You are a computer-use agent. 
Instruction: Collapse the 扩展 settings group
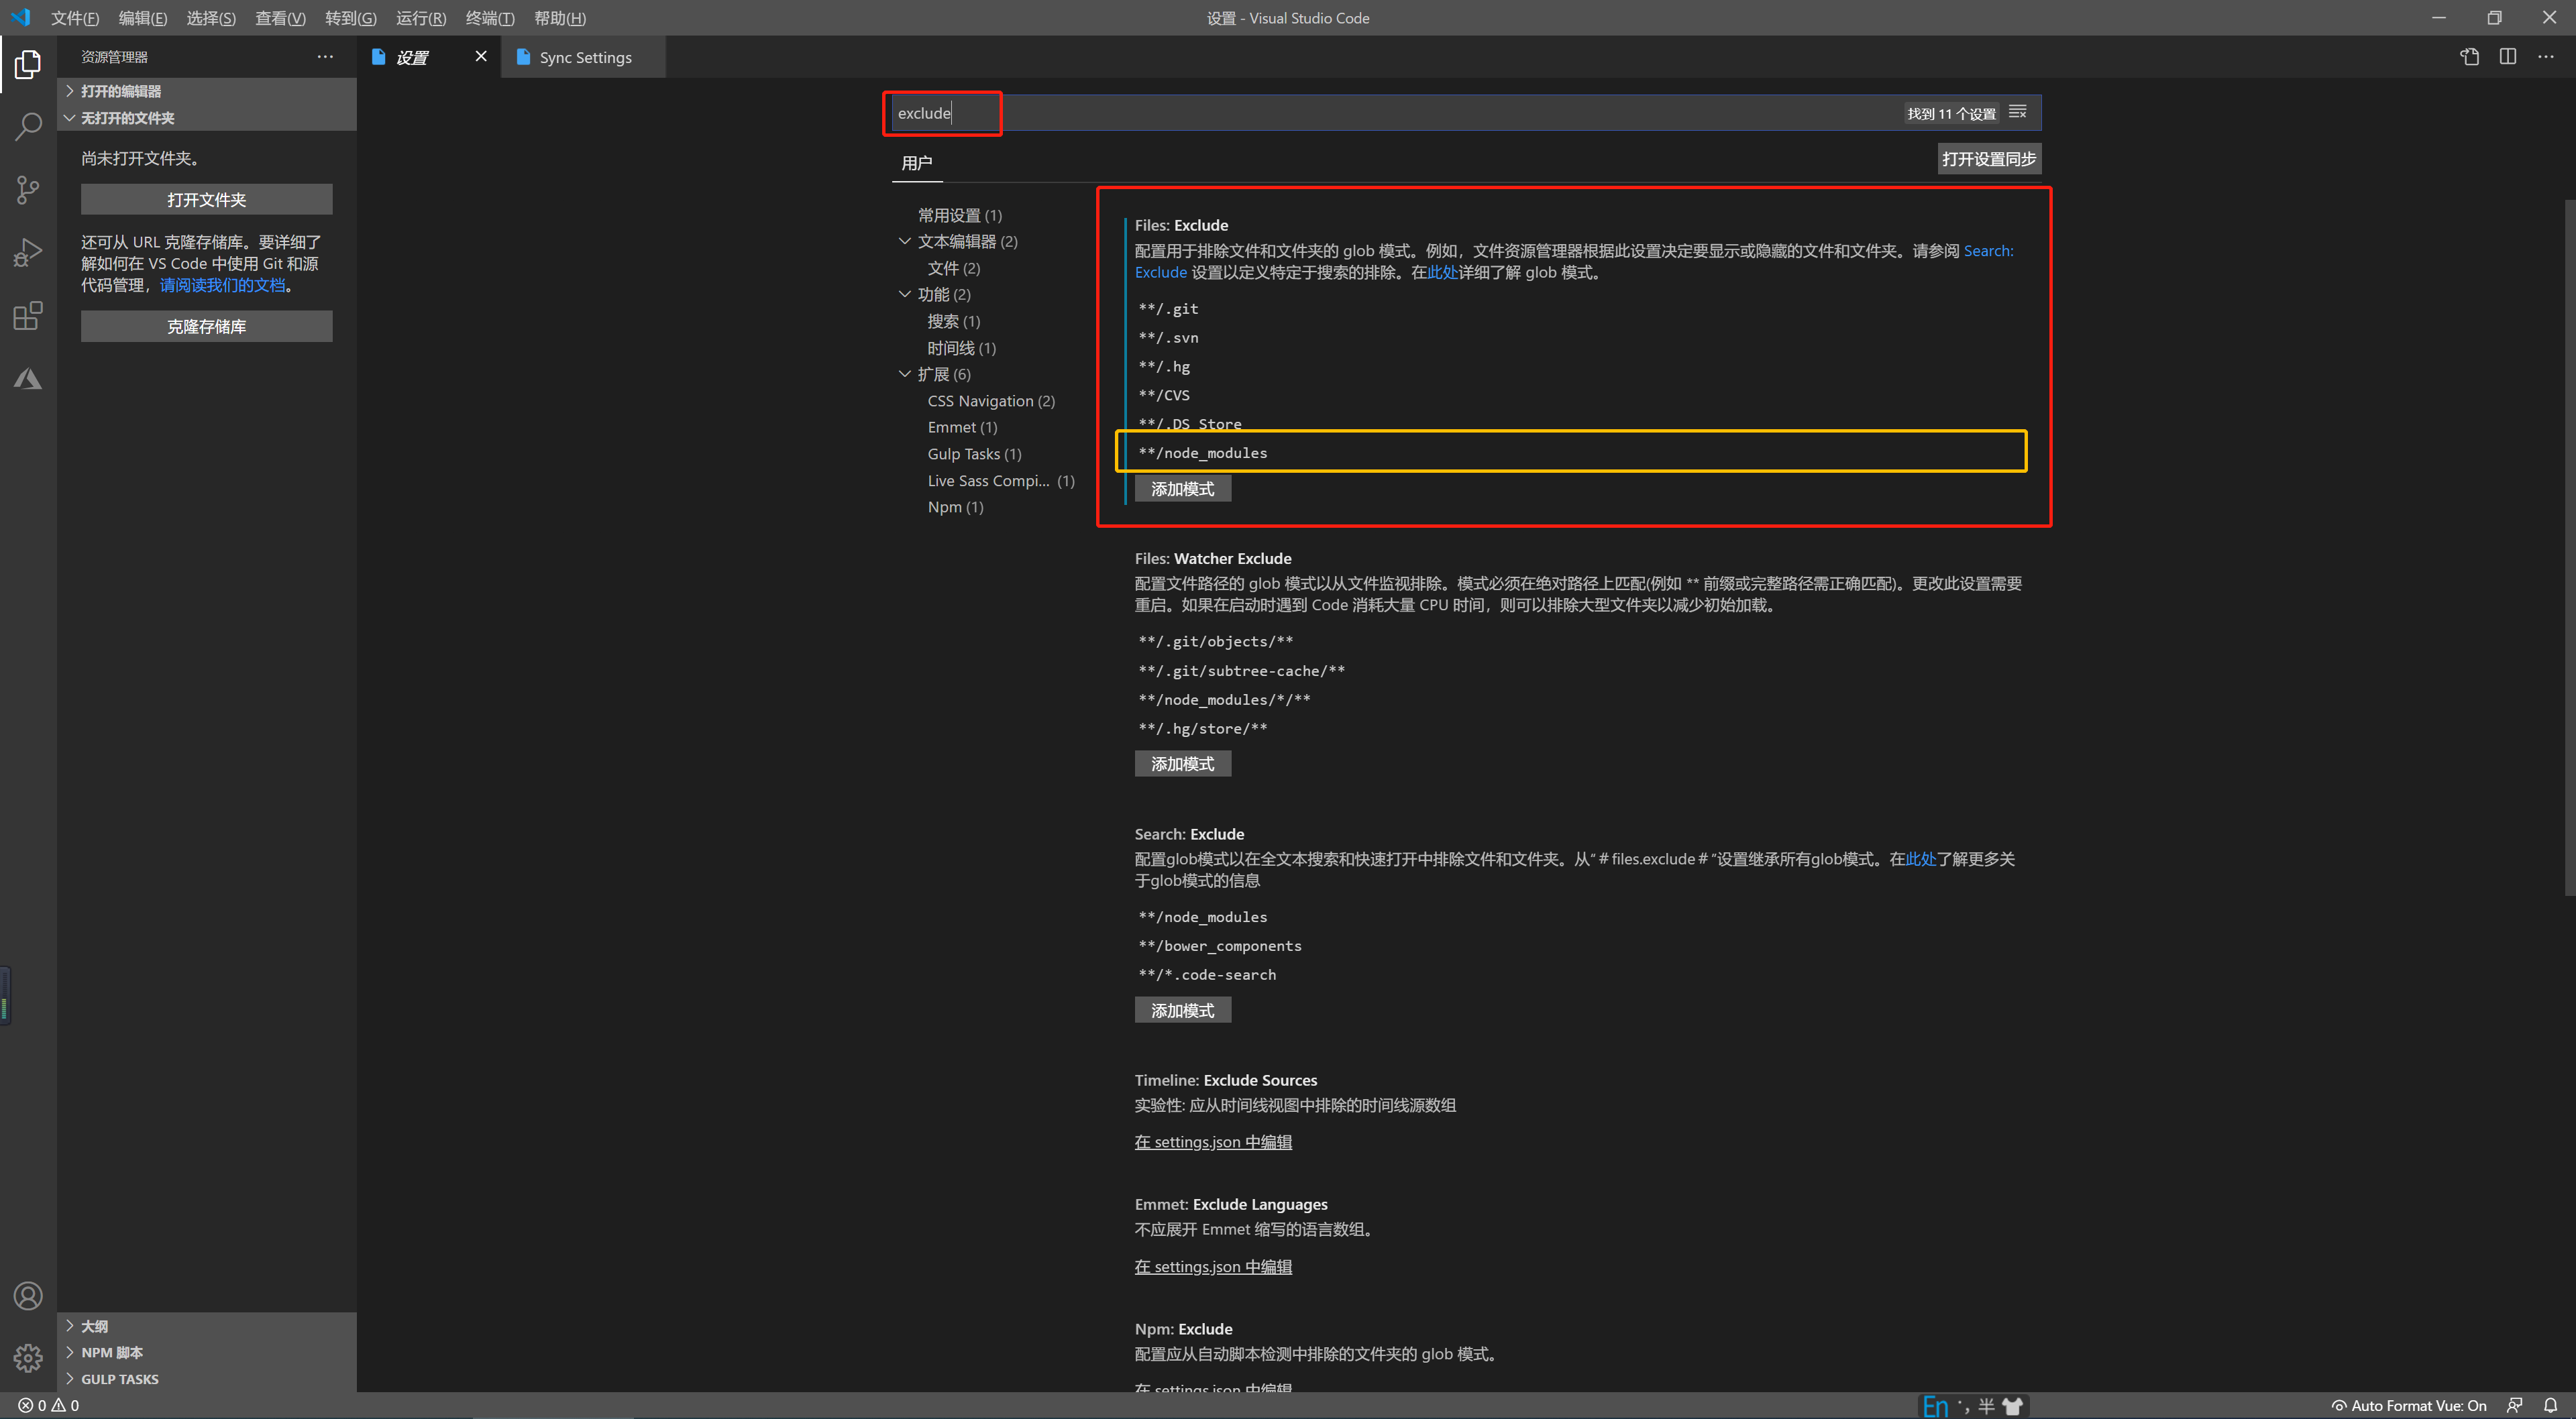(x=905, y=373)
